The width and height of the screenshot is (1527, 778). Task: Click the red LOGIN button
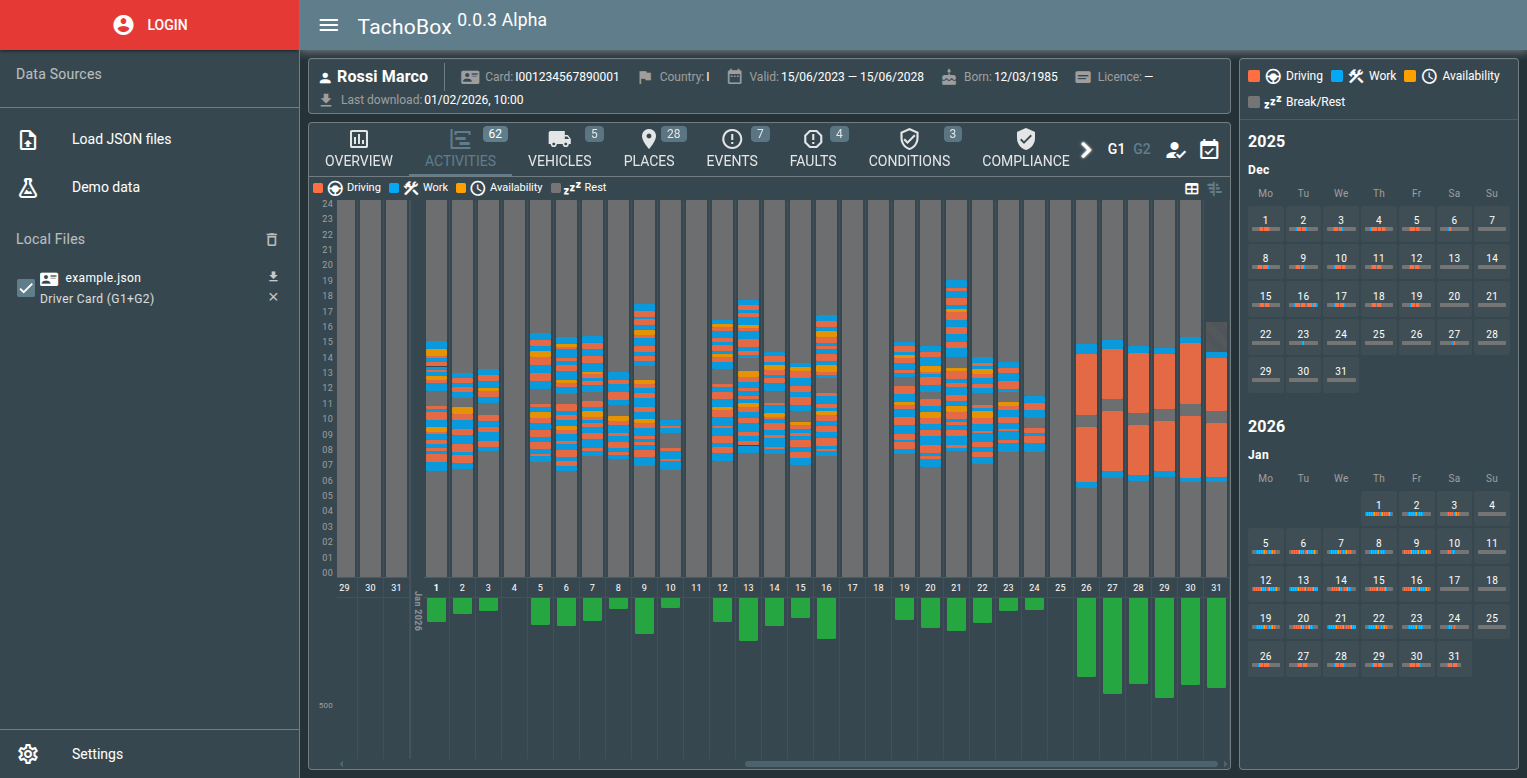pos(150,25)
